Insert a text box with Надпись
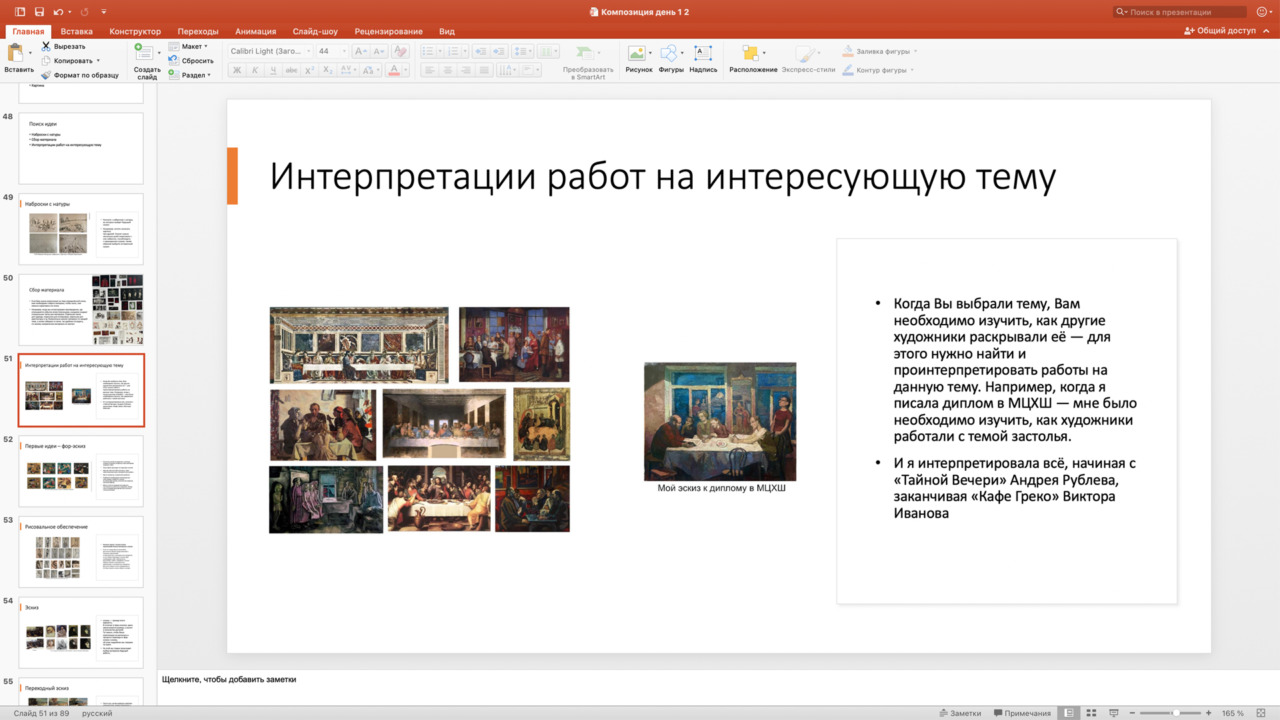This screenshot has height=720, width=1280. tap(703, 59)
